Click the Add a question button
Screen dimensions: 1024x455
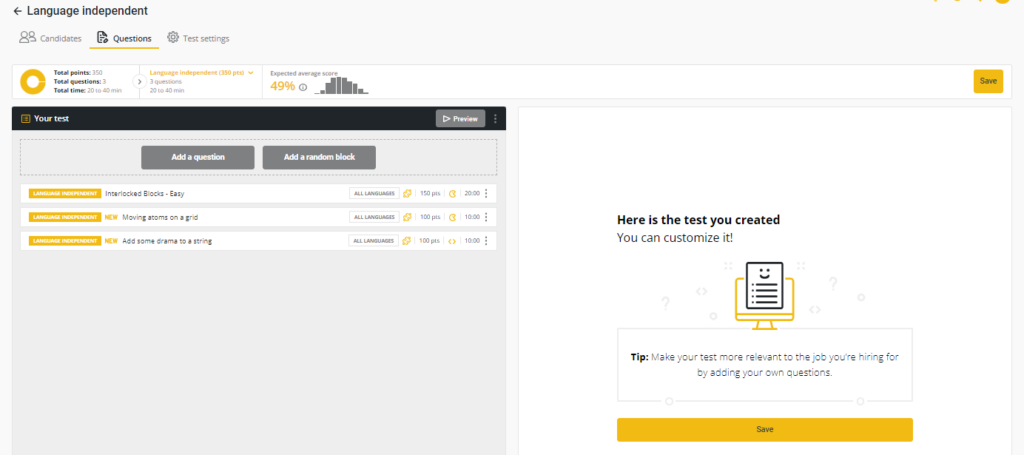197,157
